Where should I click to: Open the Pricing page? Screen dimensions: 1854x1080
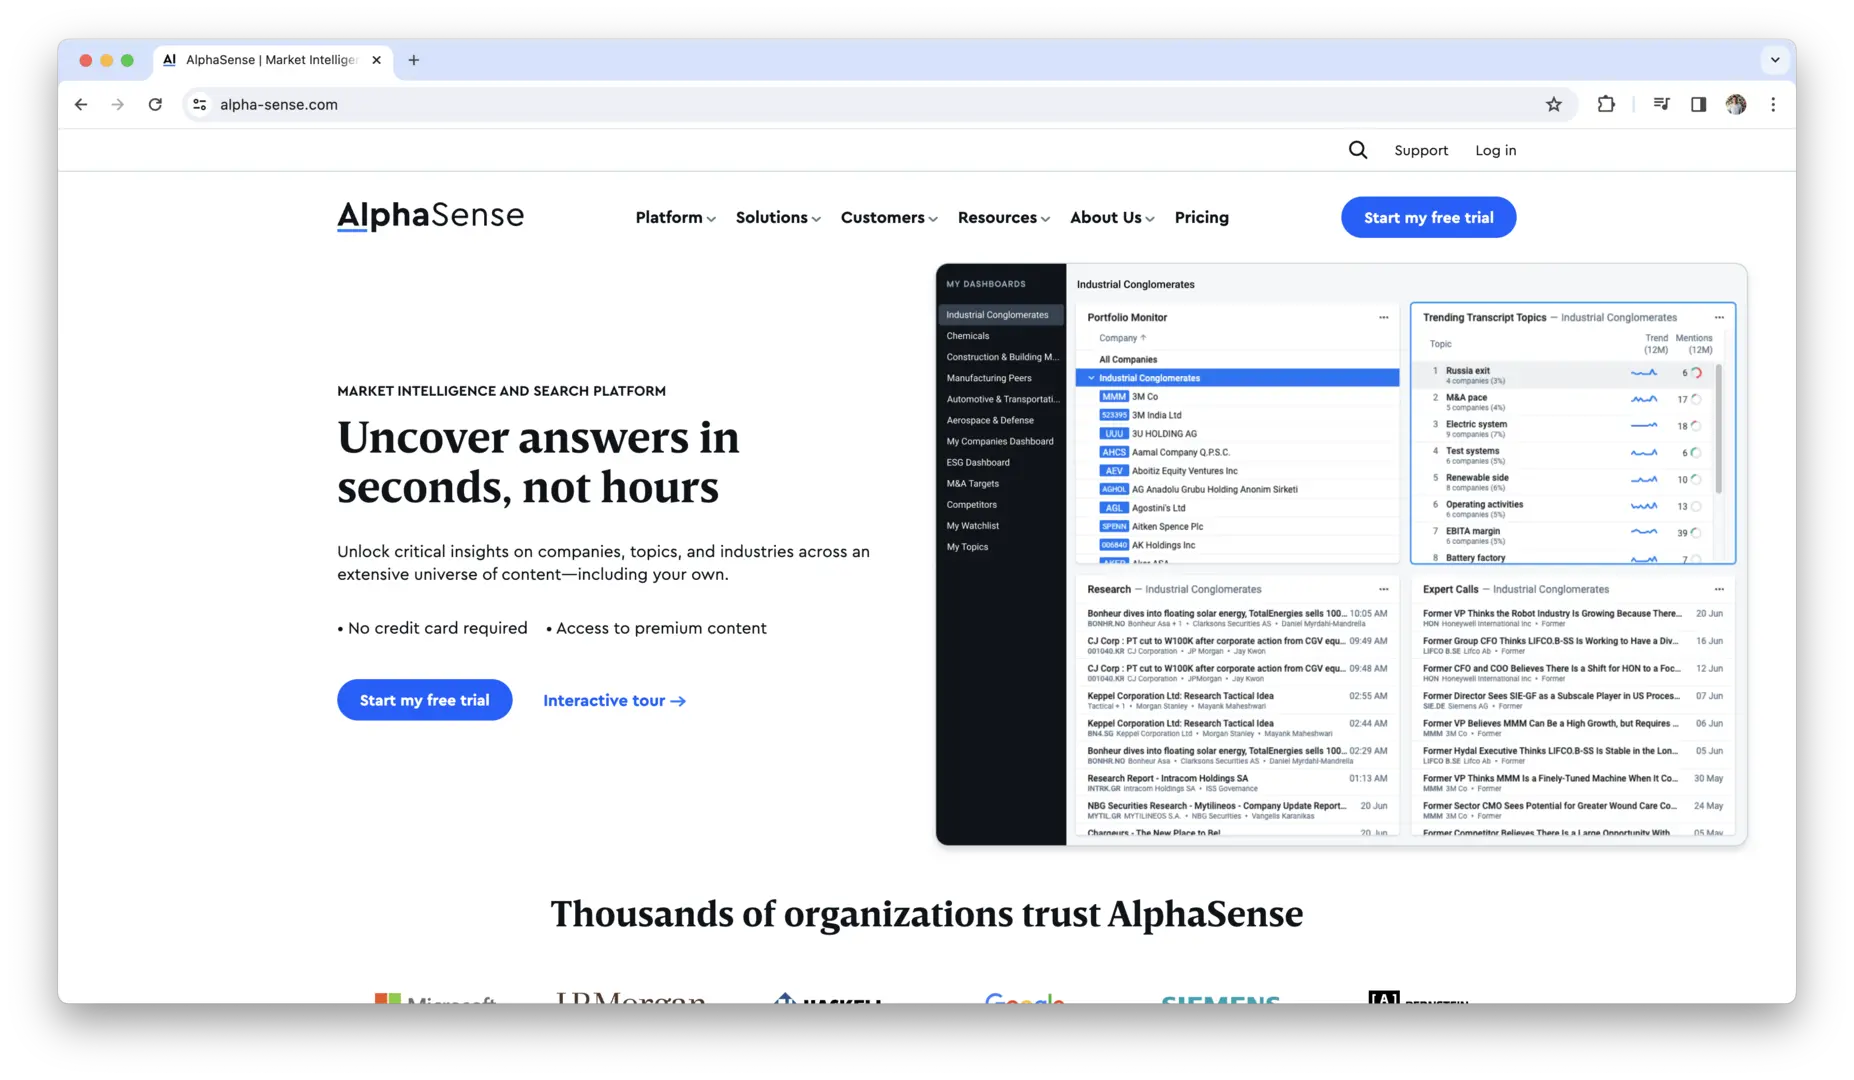point(1201,218)
